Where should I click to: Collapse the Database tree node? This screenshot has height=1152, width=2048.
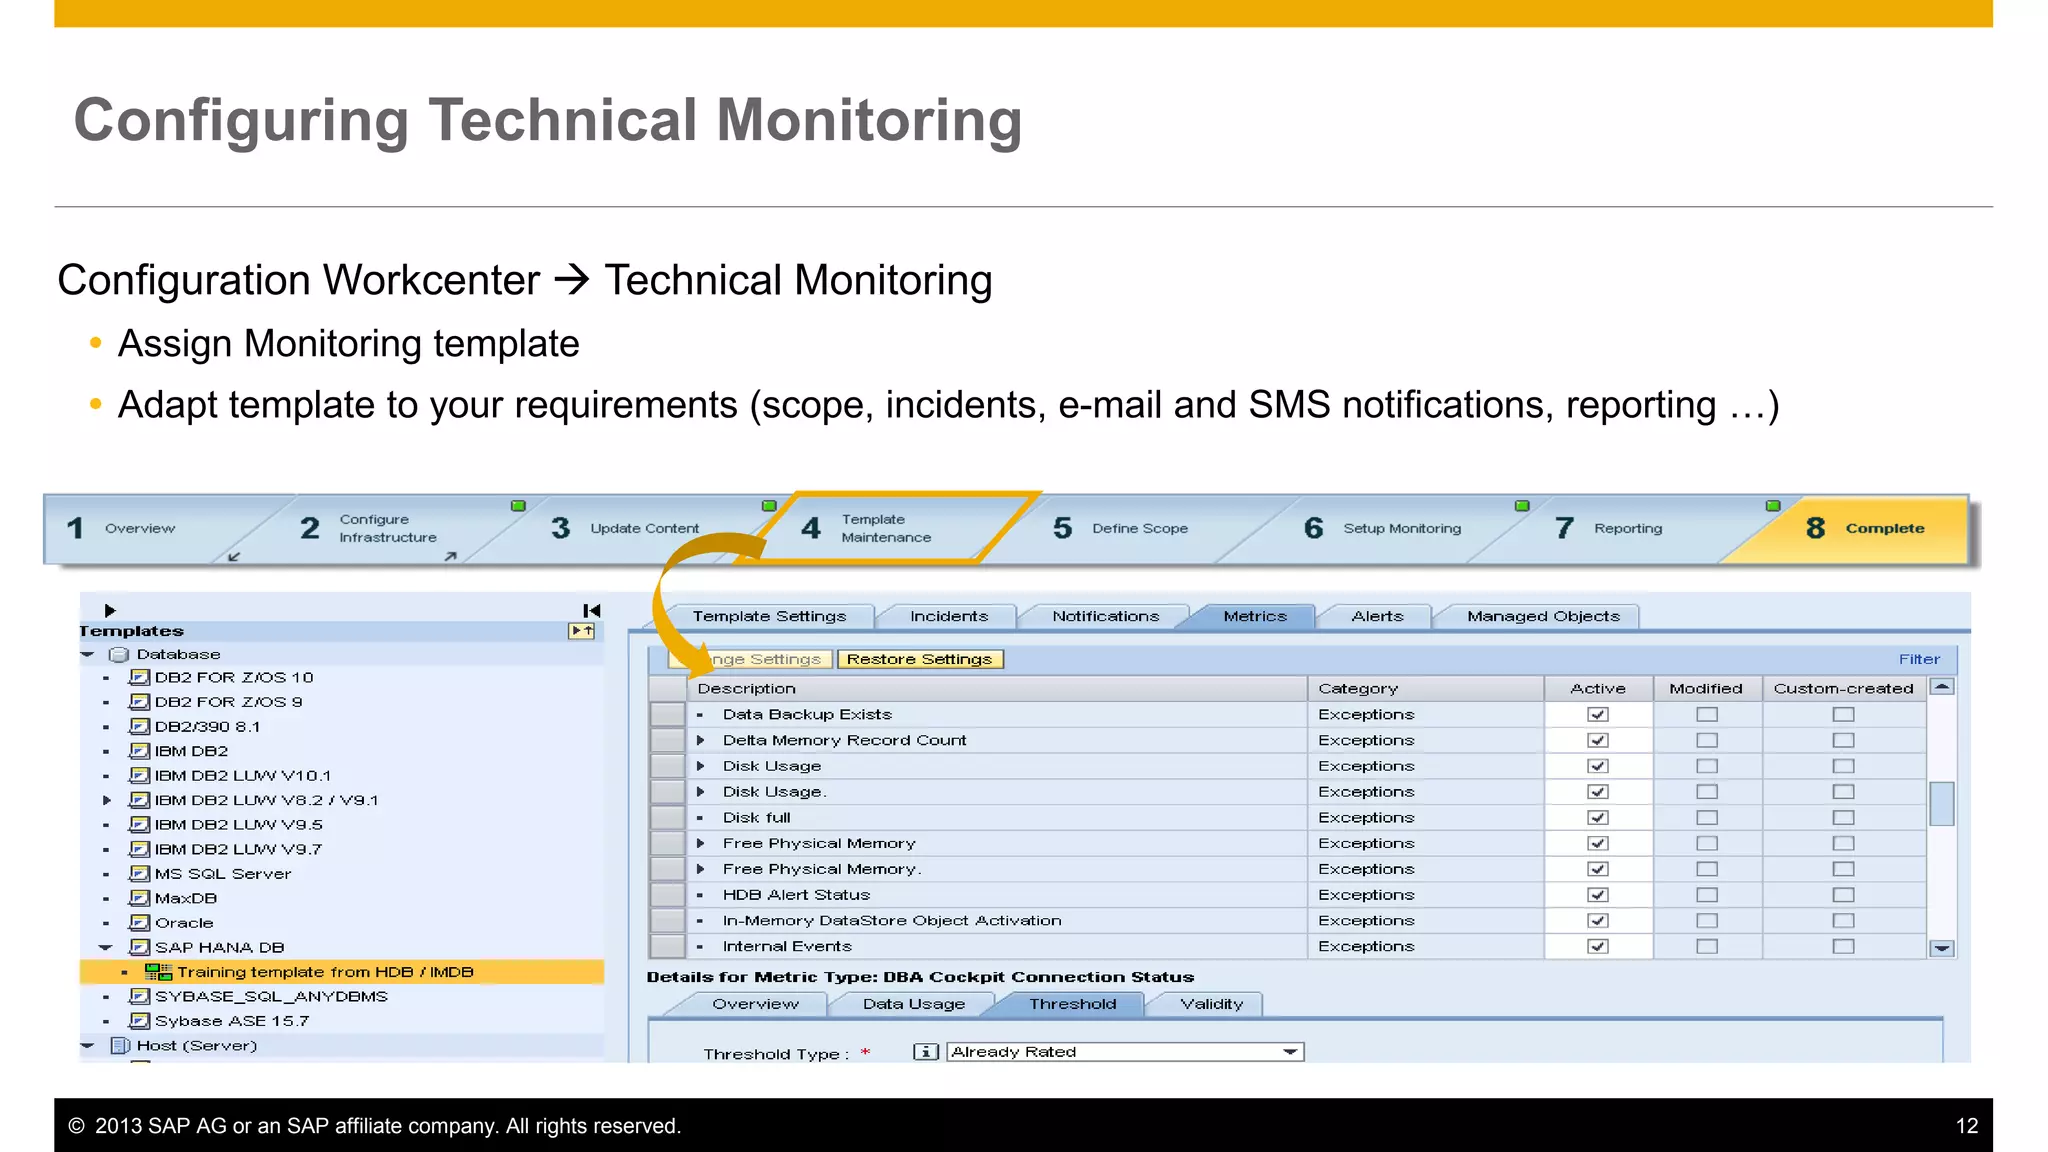[x=88, y=654]
